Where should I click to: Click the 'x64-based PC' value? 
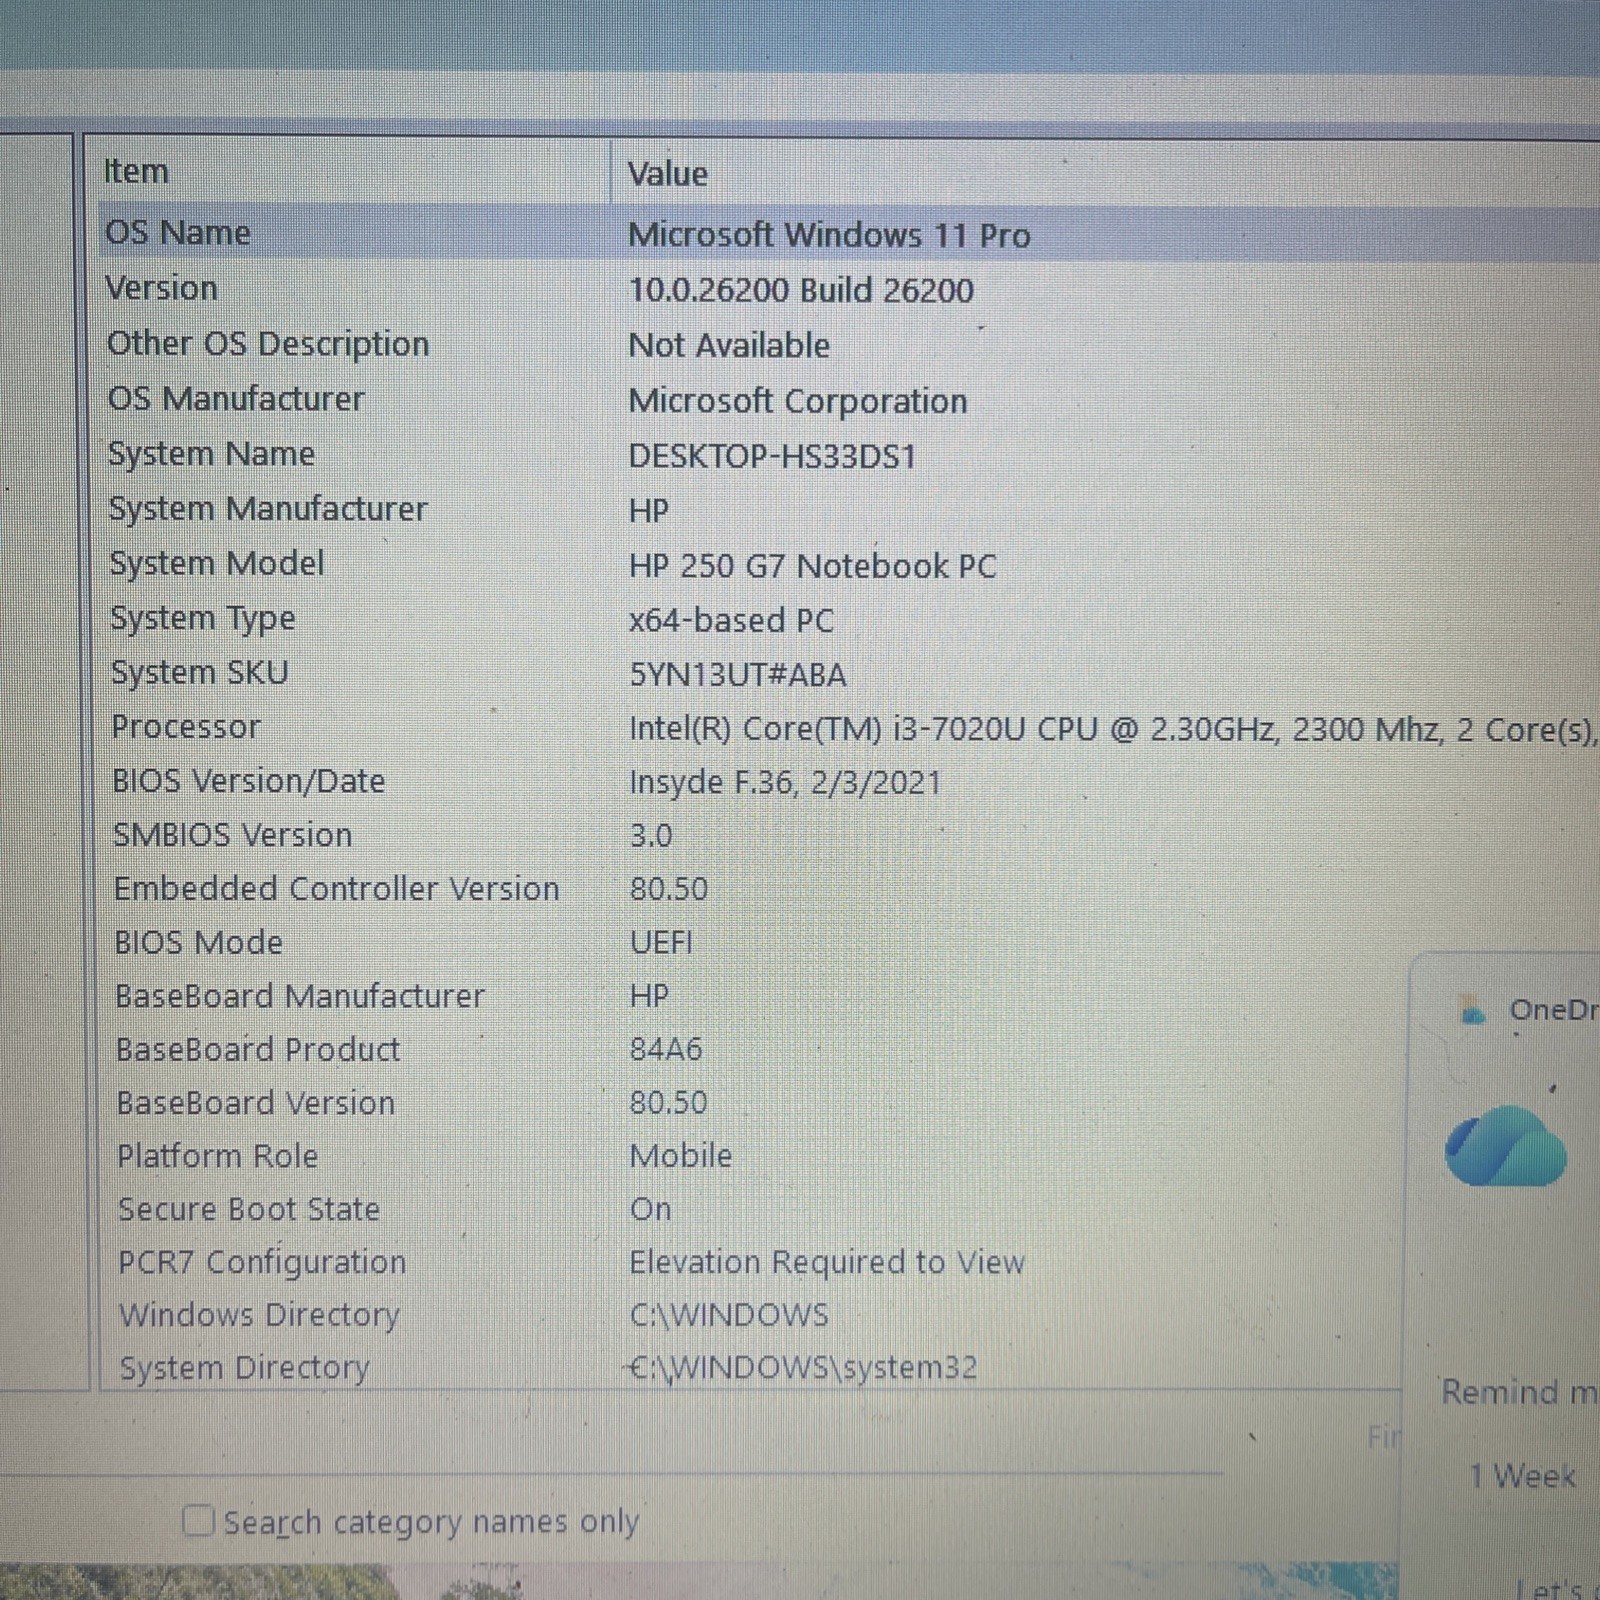[x=731, y=620]
